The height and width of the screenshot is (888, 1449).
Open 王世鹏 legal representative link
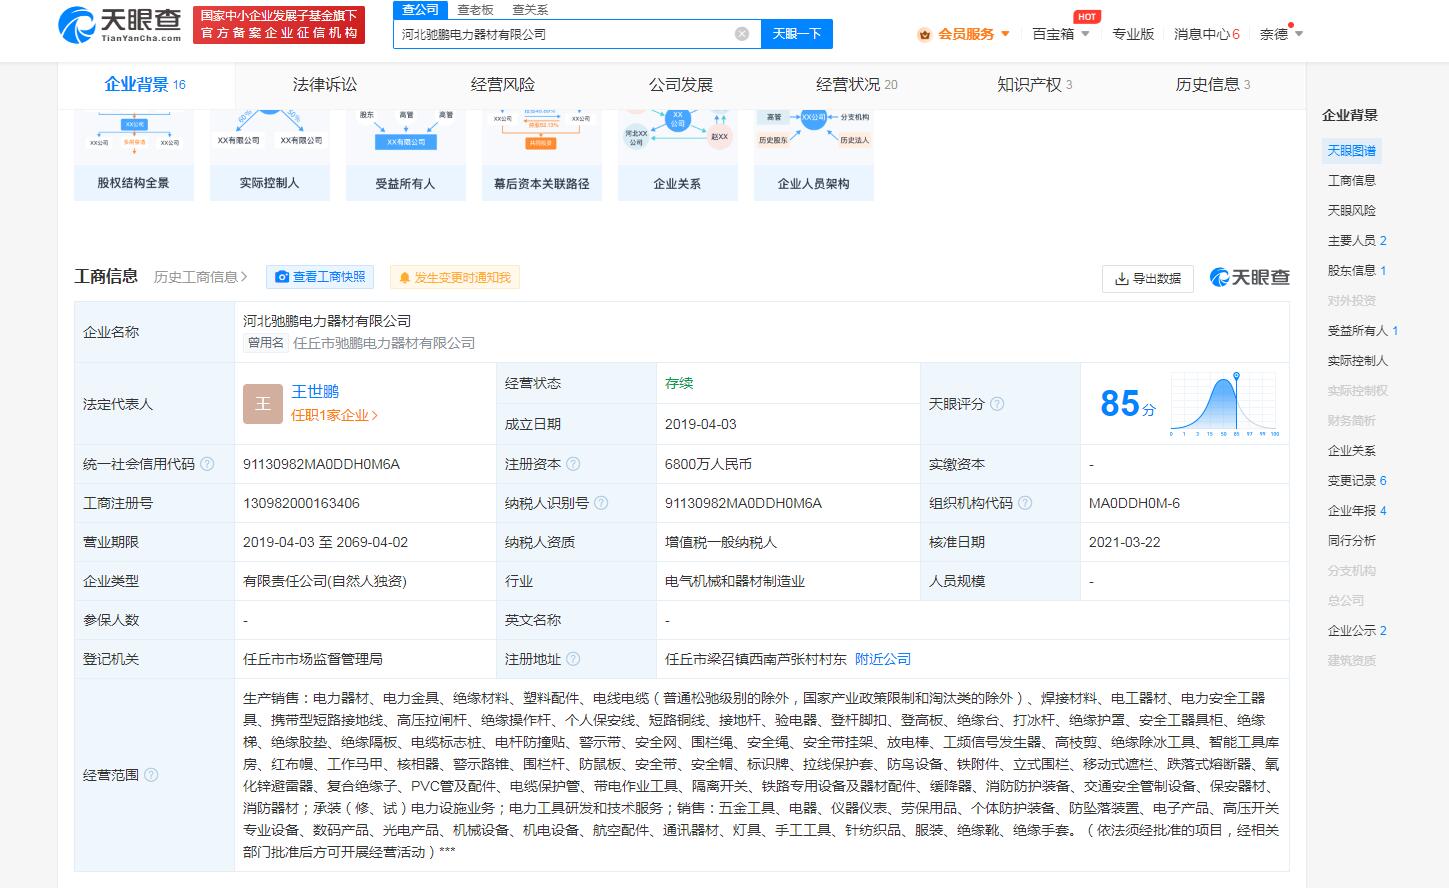point(315,391)
